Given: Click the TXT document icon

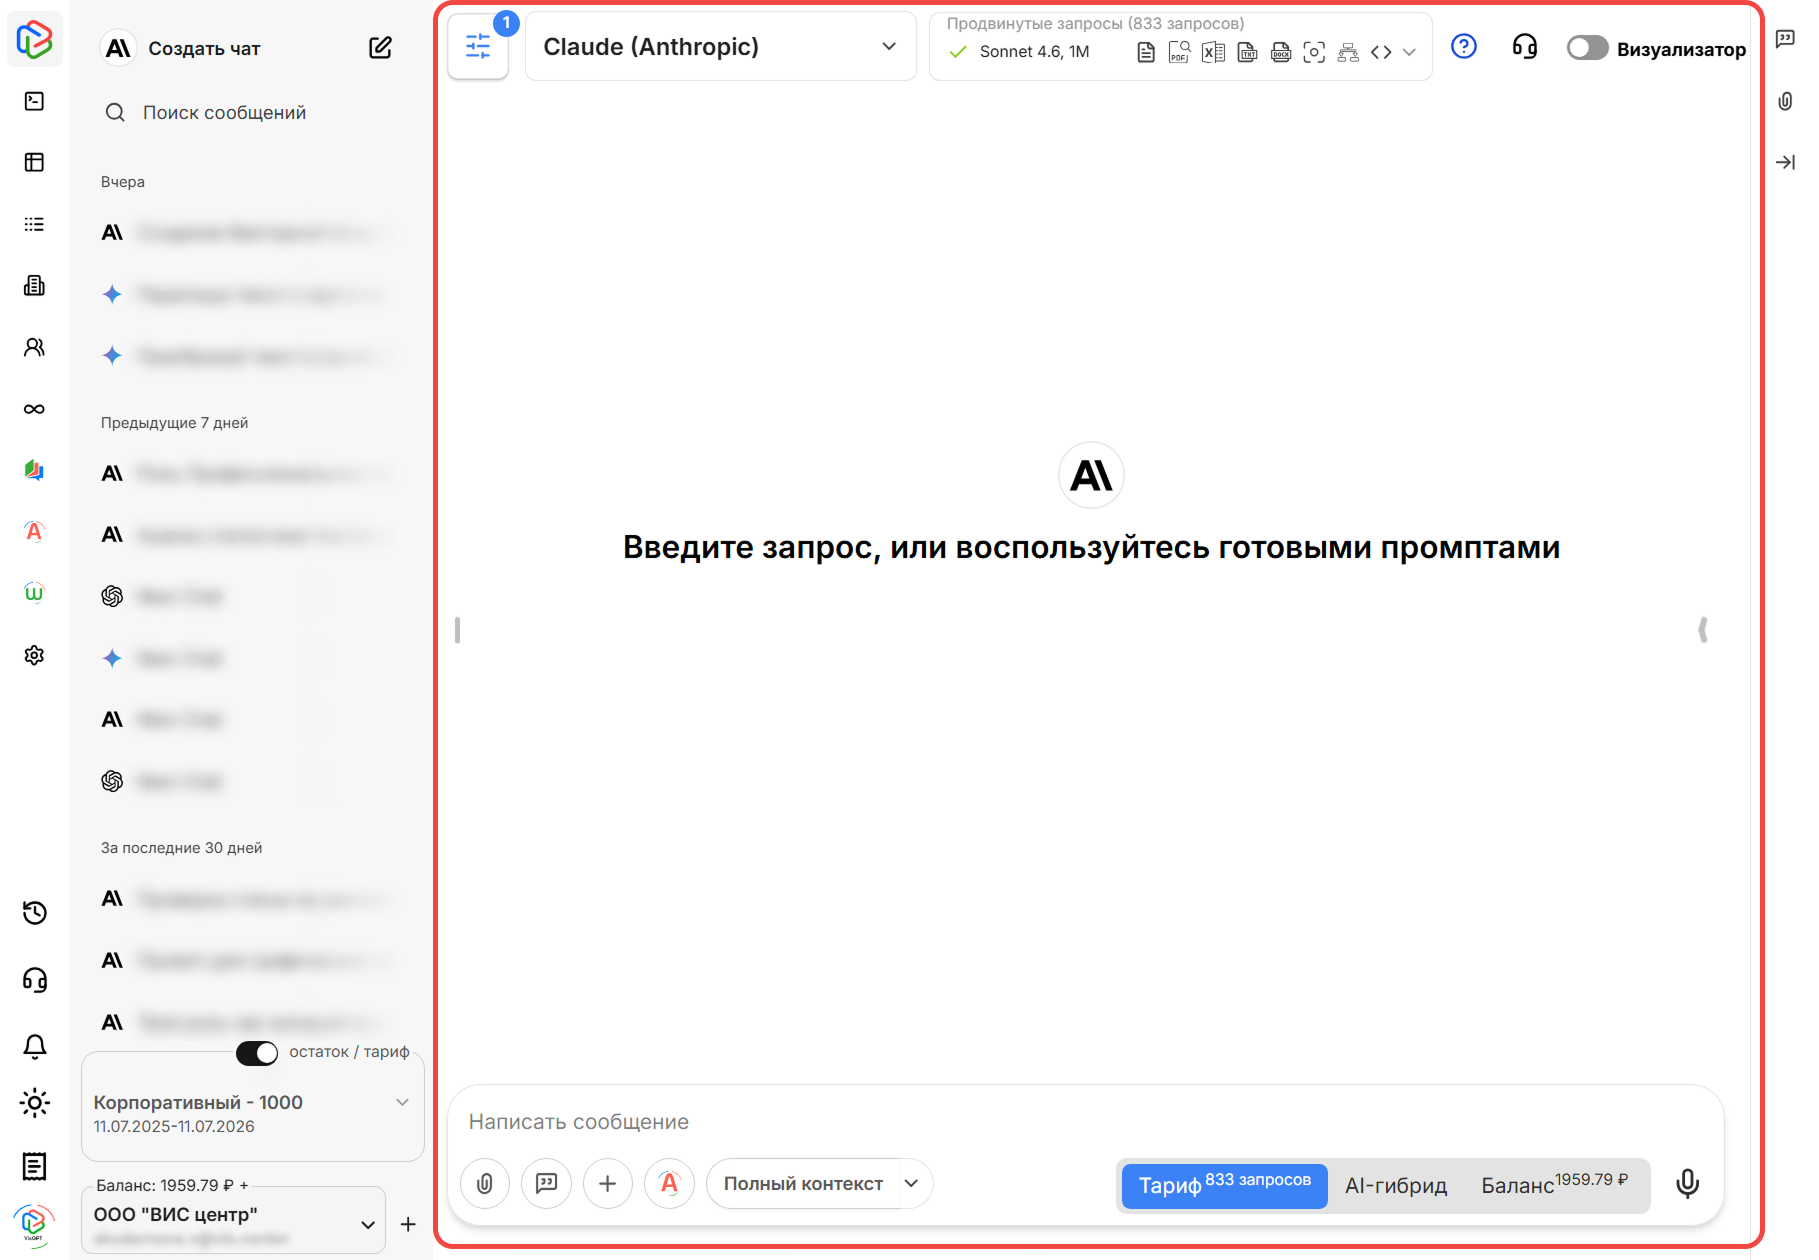Looking at the screenshot, I should point(1247,52).
